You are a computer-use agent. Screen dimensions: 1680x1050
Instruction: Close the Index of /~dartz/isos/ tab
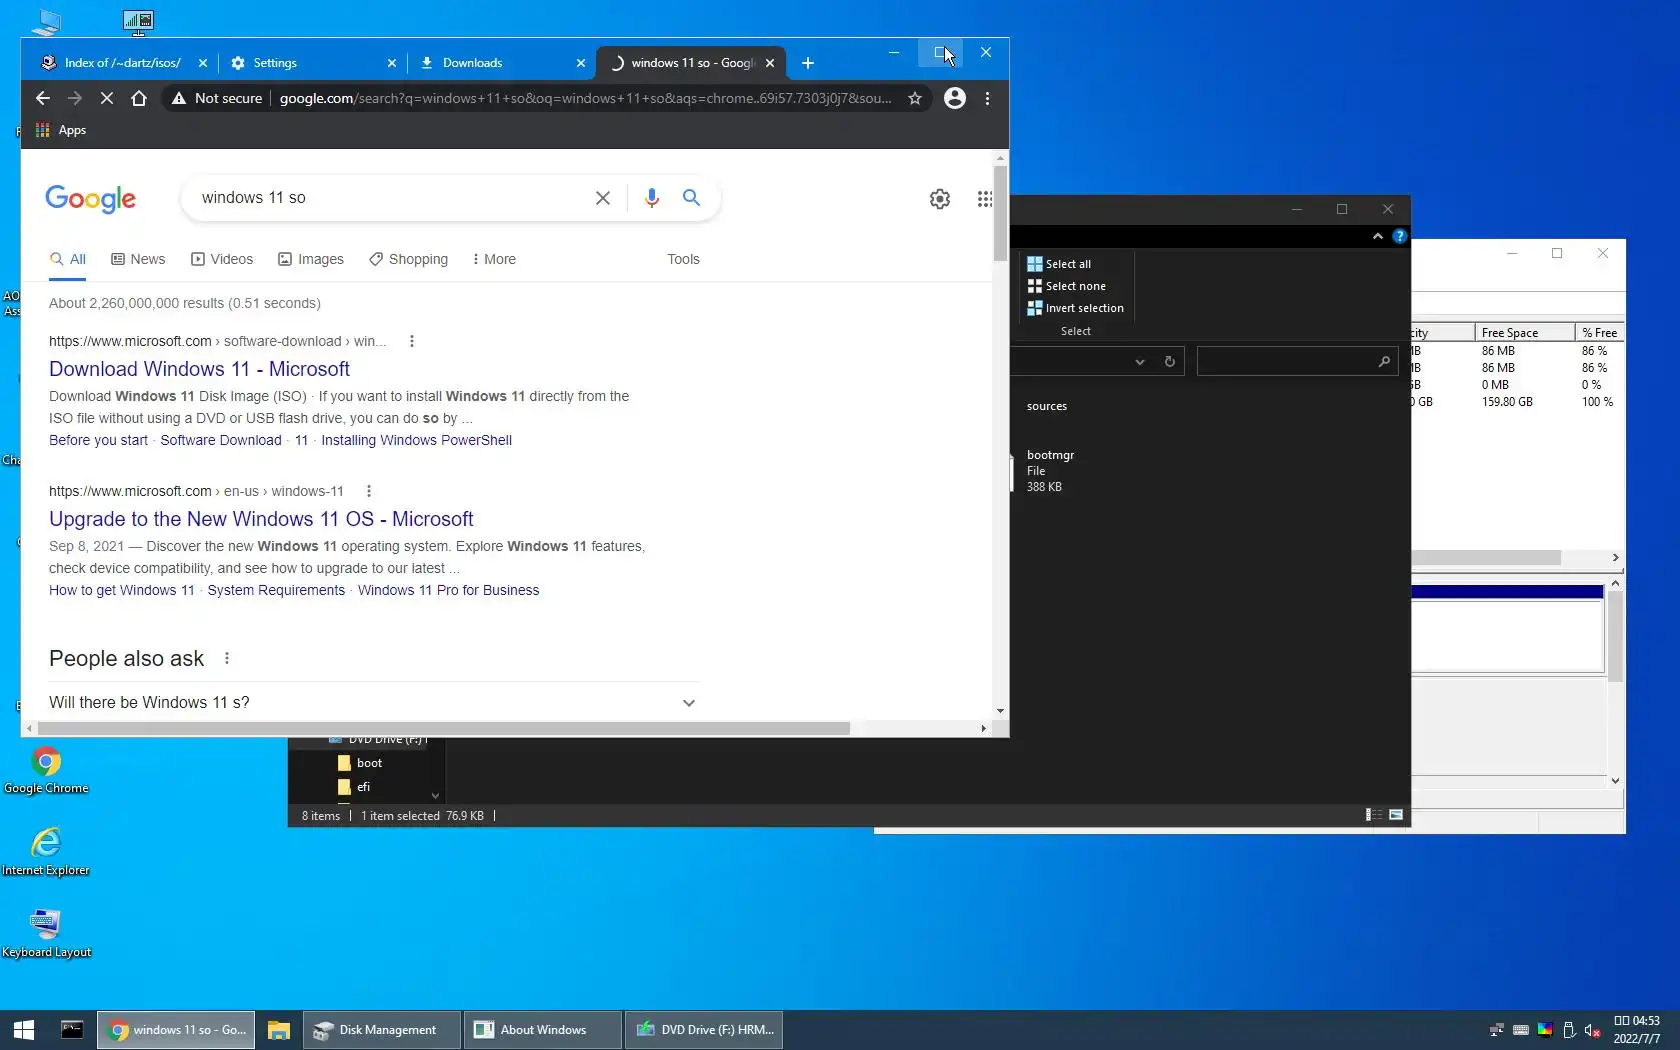coord(203,63)
